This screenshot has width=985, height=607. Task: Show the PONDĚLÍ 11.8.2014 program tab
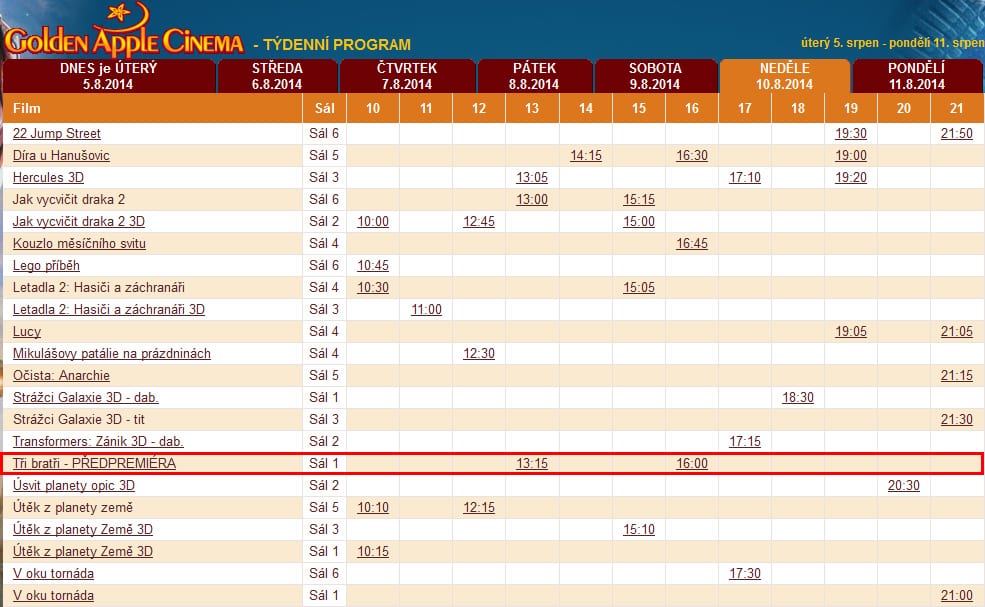pyautogui.click(x=916, y=76)
